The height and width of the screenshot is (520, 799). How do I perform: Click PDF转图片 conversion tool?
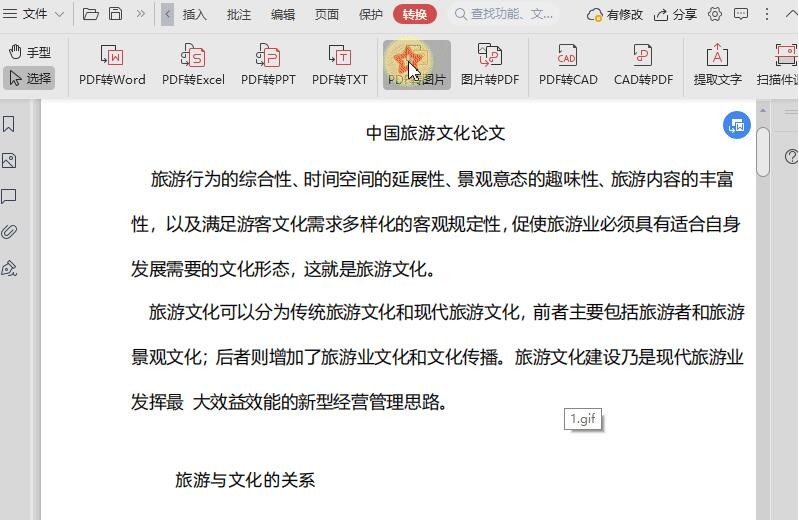coord(417,65)
